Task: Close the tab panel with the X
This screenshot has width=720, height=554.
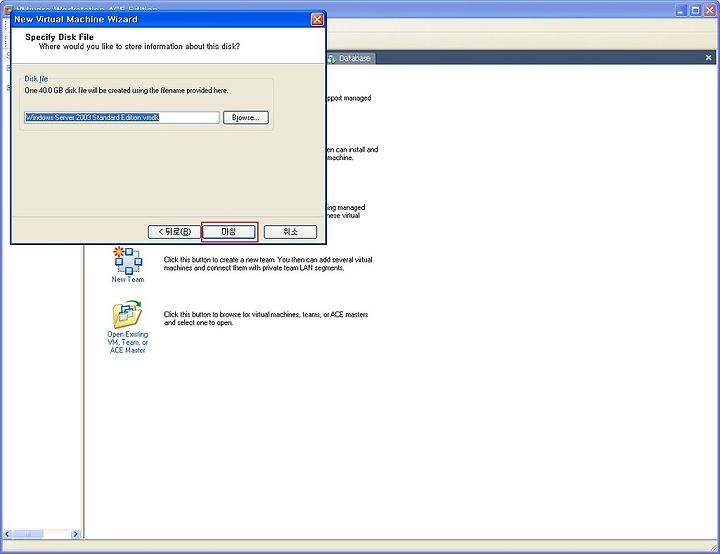Action: pos(709,57)
